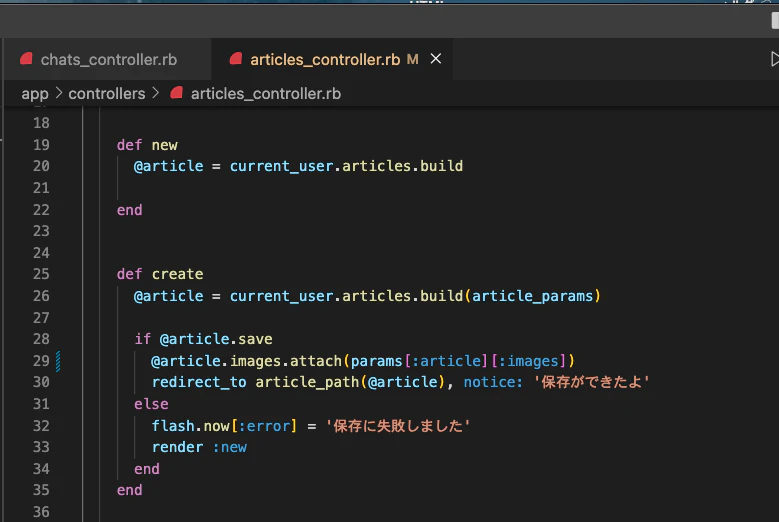Click line number 19 in the gutter
Screen dimensions: 779x522
[41, 145]
